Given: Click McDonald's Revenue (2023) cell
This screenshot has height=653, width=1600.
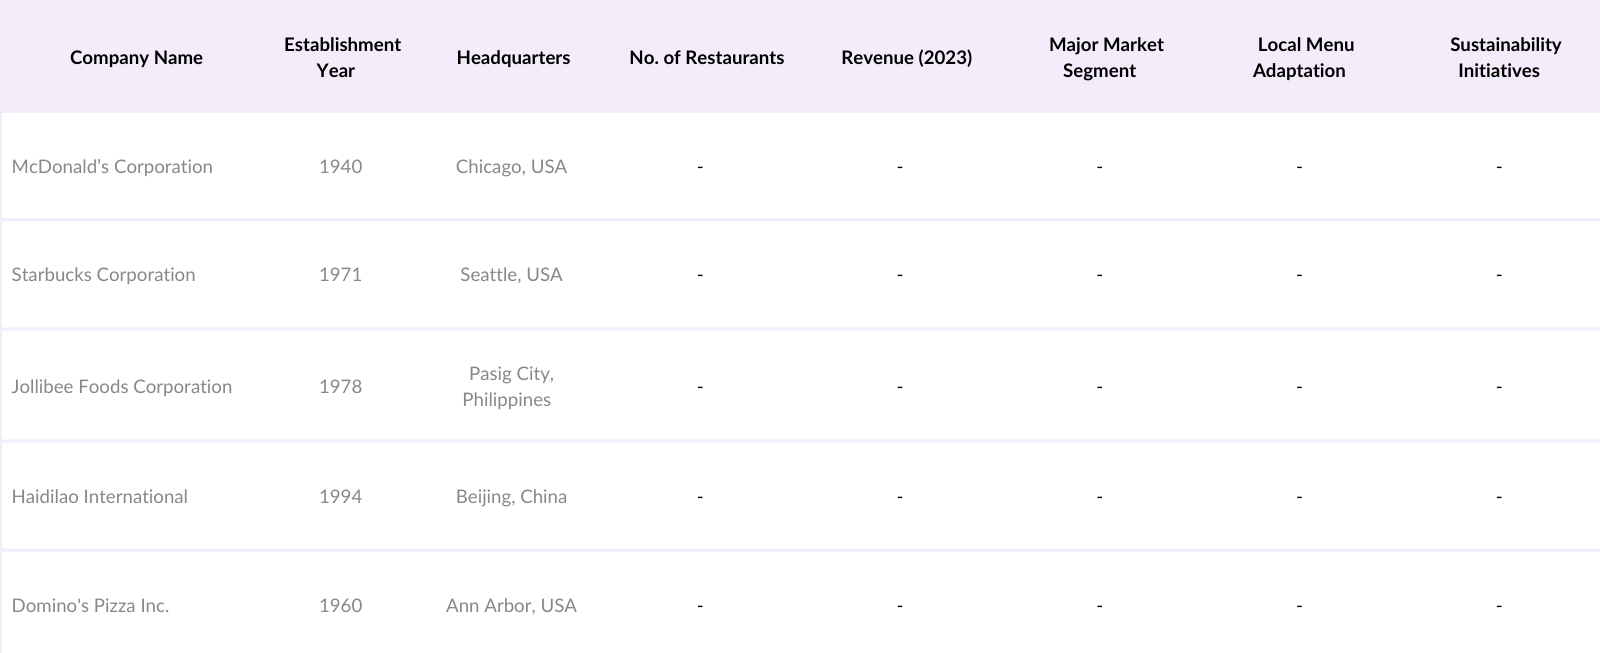Looking at the screenshot, I should [x=900, y=166].
